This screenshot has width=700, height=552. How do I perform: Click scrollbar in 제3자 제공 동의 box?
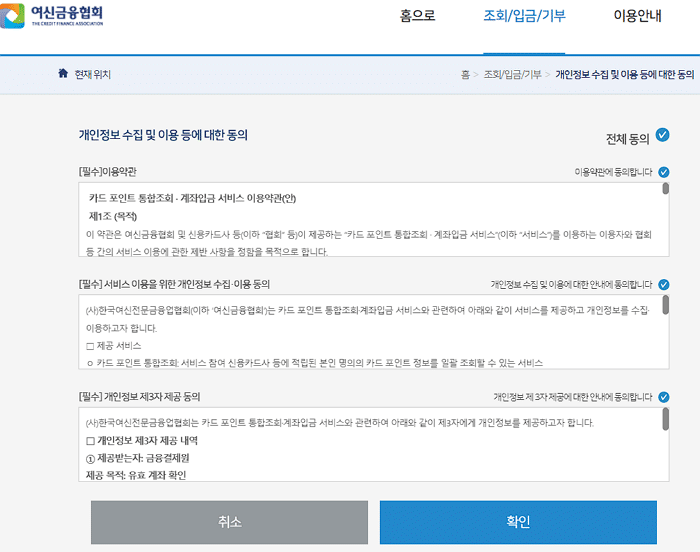(x=665, y=419)
